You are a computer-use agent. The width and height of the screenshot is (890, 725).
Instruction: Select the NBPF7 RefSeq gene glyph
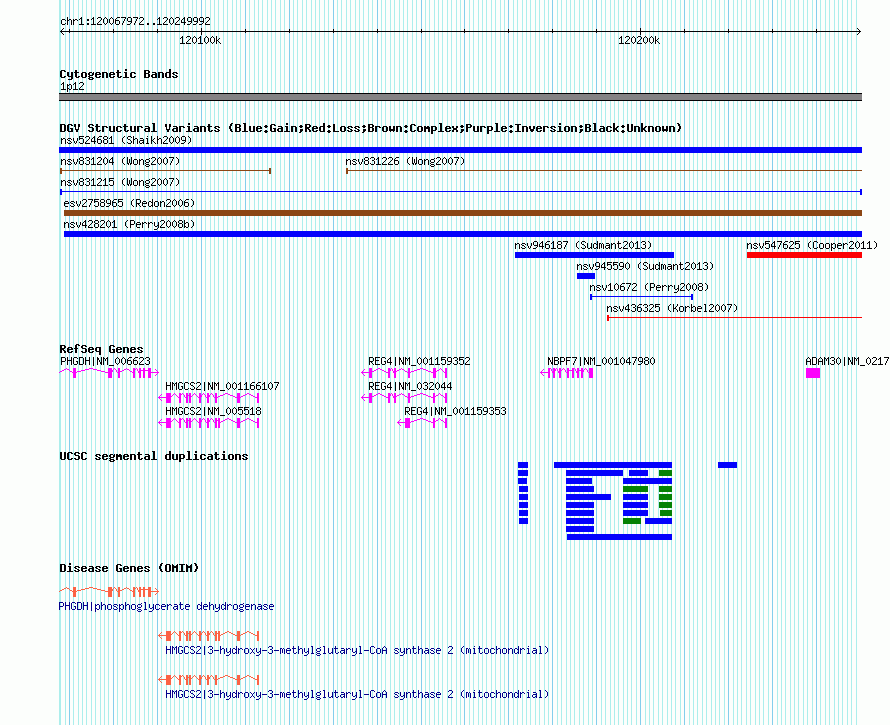click(566, 372)
